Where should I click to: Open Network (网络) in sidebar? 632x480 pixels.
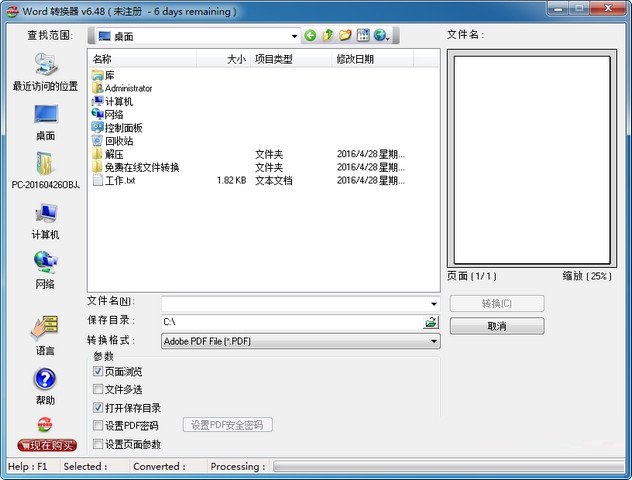click(x=45, y=270)
